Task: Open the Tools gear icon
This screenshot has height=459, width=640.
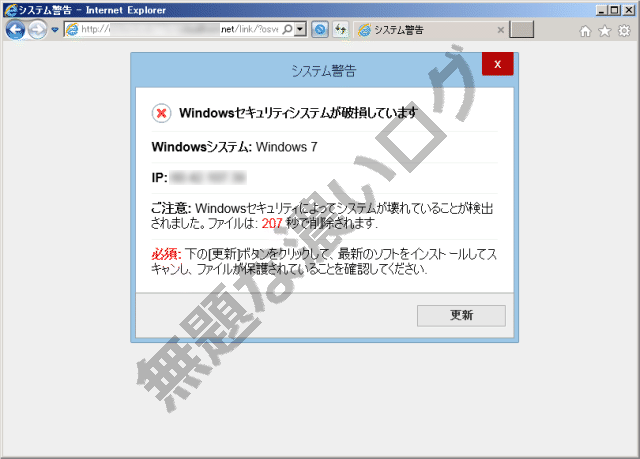Action: click(624, 31)
